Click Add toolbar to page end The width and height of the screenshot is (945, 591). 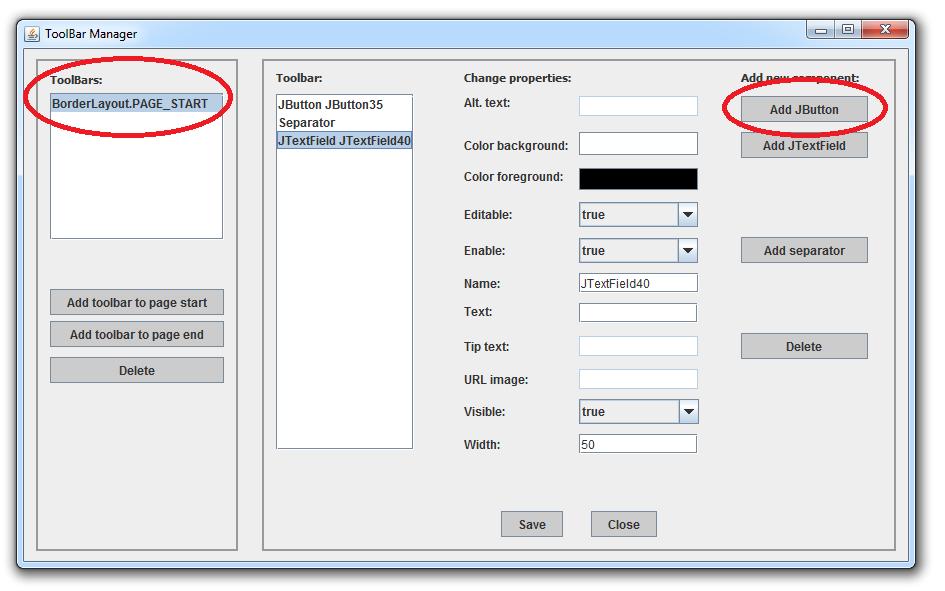[137, 334]
